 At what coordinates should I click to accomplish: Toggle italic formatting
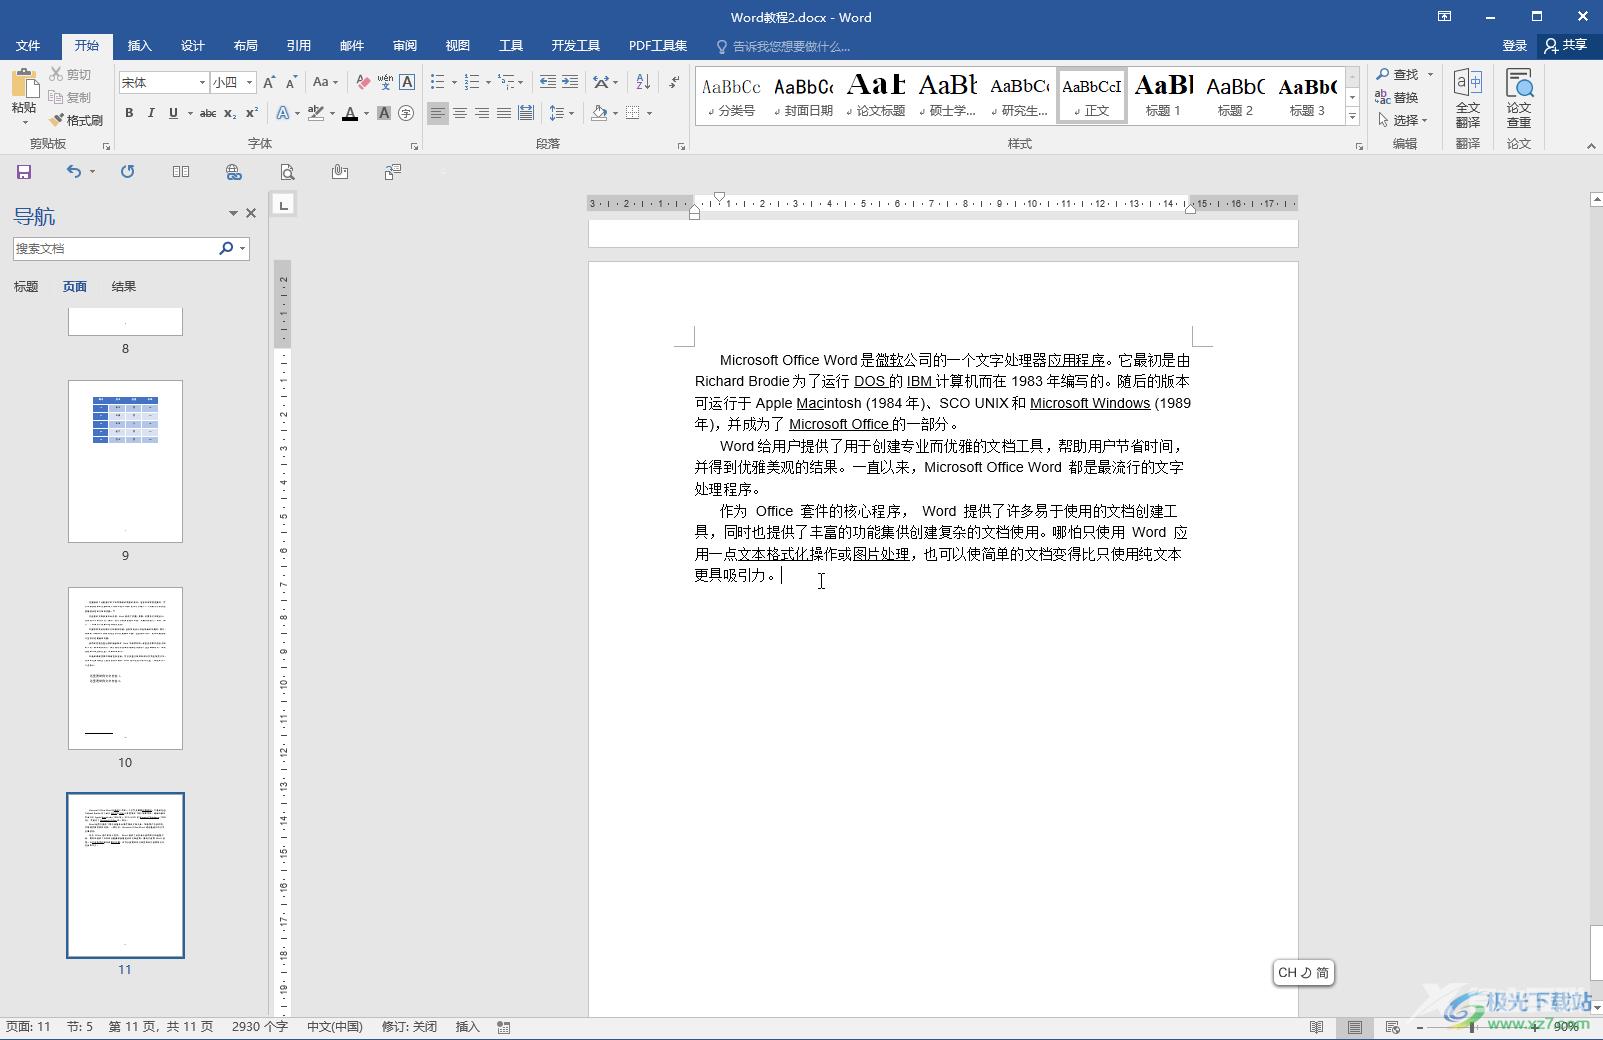[151, 113]
